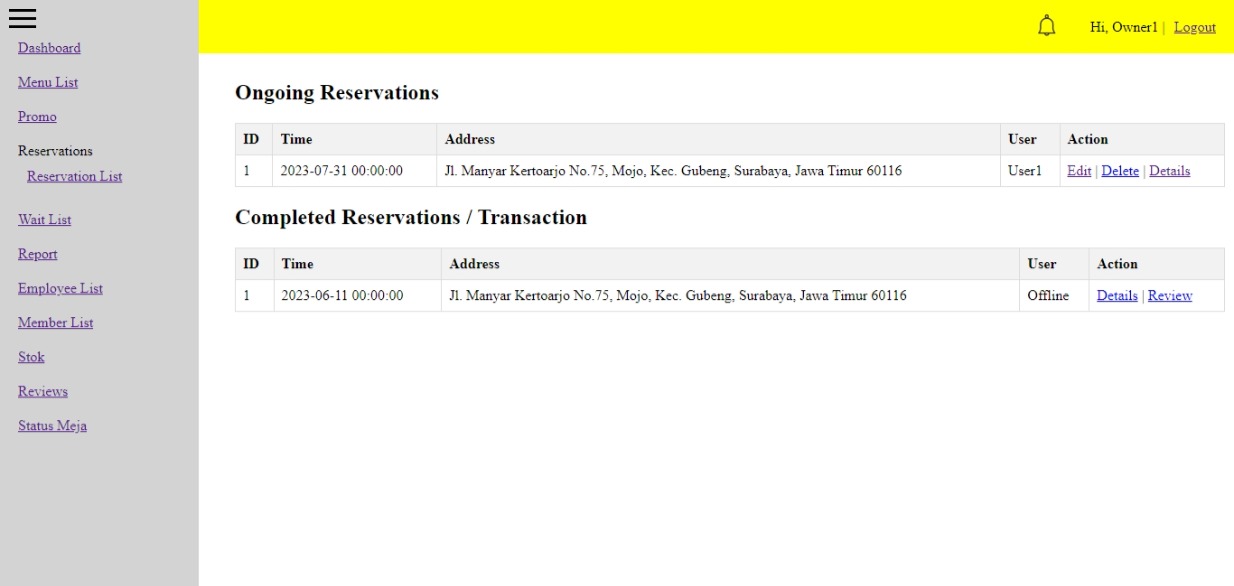This screenshot has height=586, width=1234.
Task: Open Review for completed reservation
Action: [1170, 296]
